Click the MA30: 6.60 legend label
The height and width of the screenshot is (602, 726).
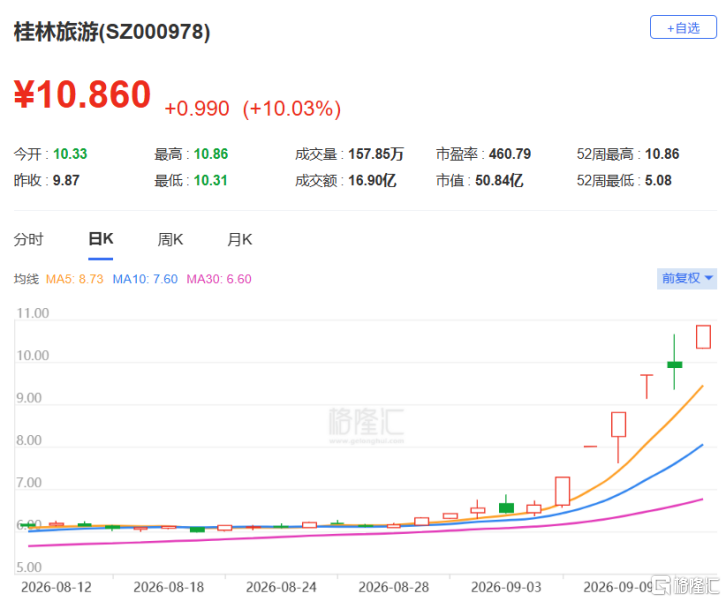tap(219, 279)
